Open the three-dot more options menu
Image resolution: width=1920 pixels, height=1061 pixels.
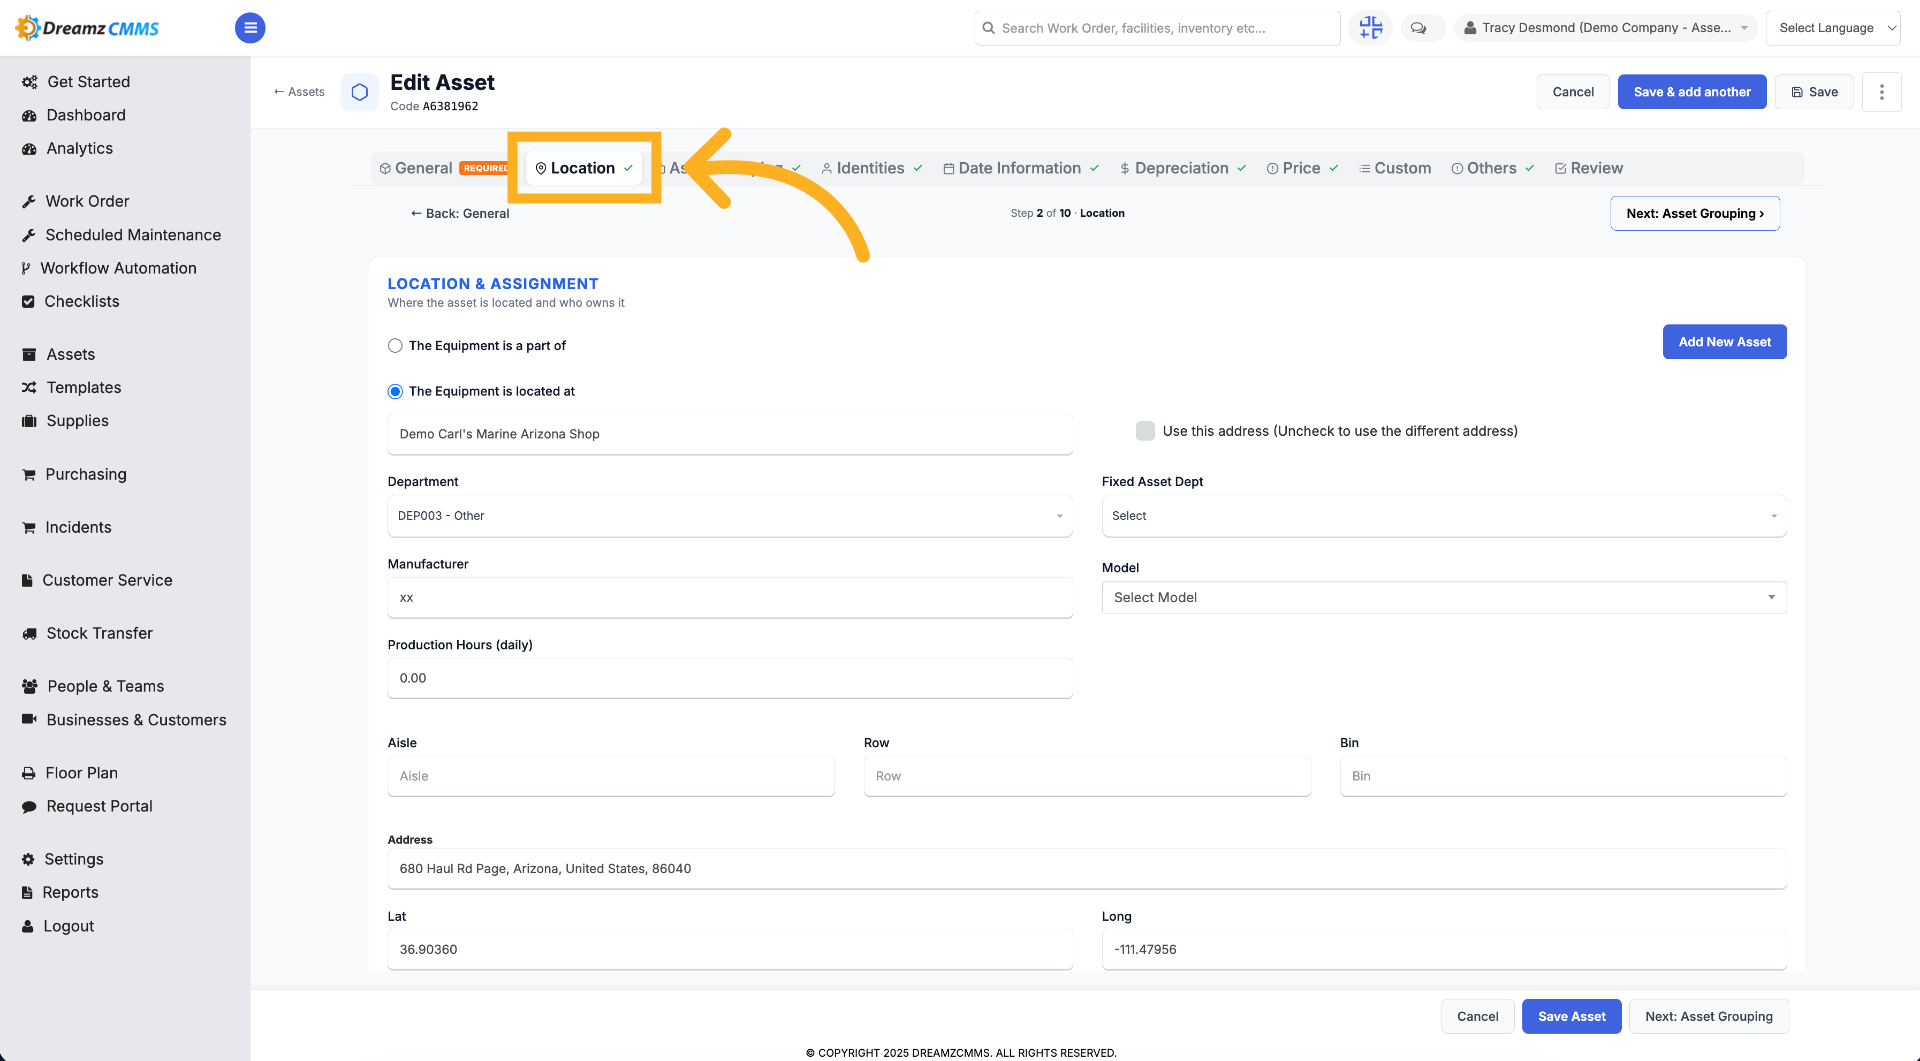pos(1881,92)
